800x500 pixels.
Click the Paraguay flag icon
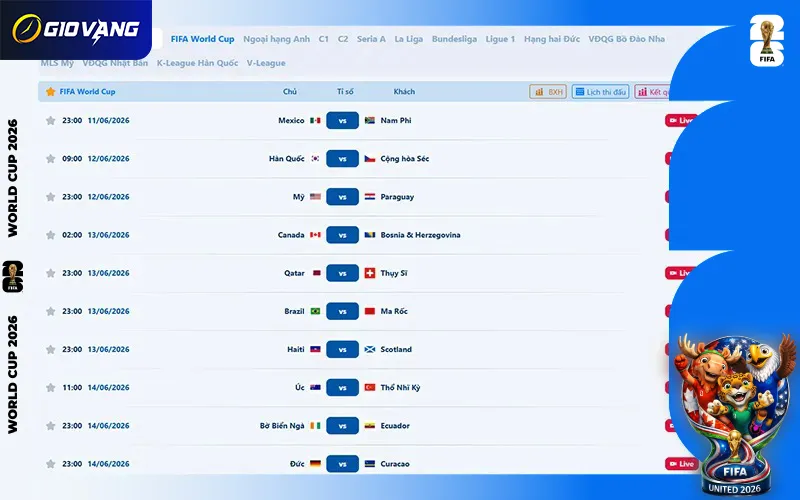(x=370, y=197)
